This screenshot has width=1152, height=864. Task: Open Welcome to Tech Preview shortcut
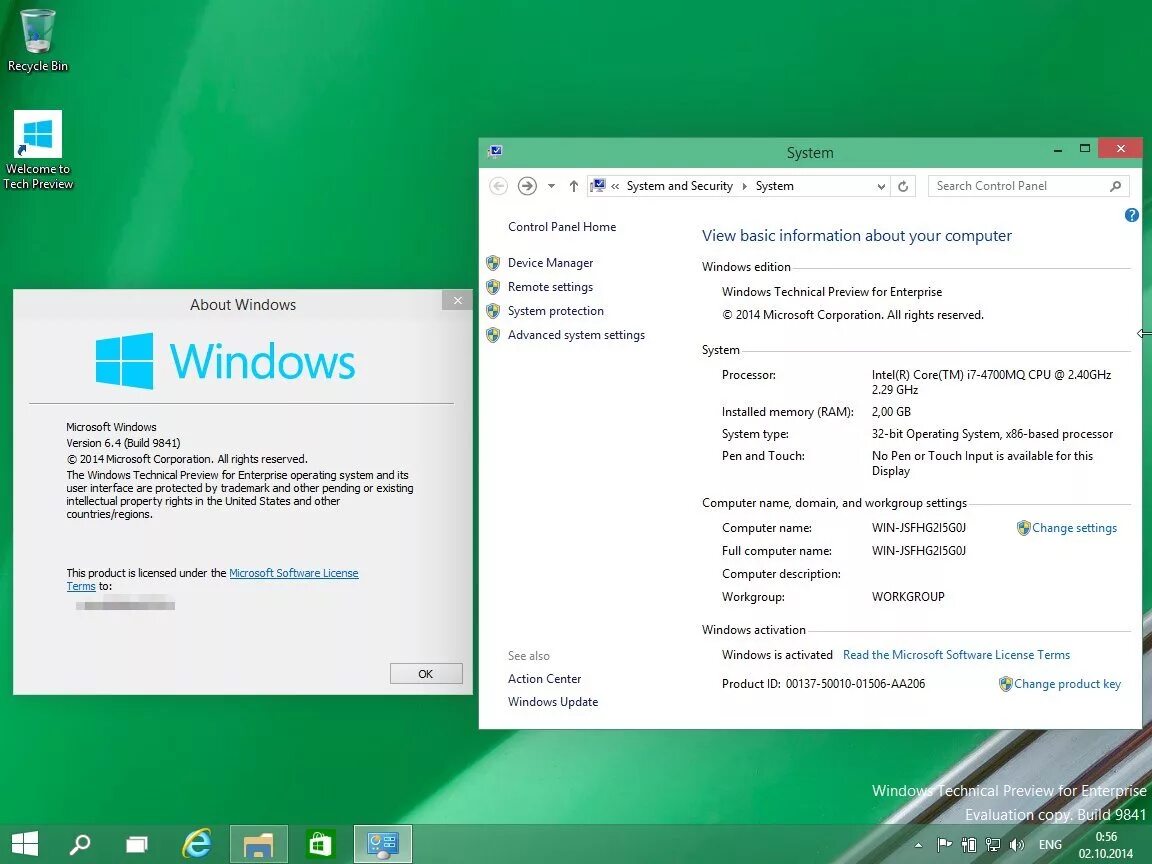coord(37,151)
